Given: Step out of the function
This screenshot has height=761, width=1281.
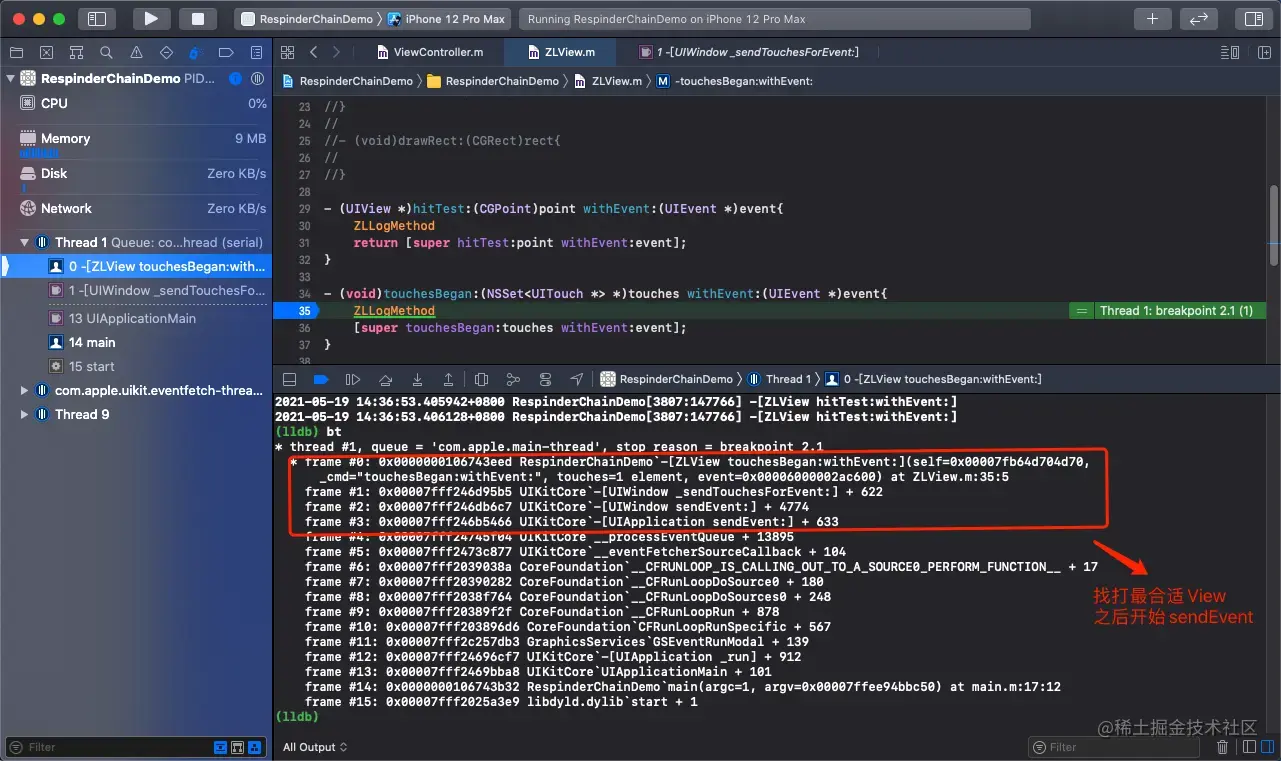Looking at the screenshot, I should 449,379.
